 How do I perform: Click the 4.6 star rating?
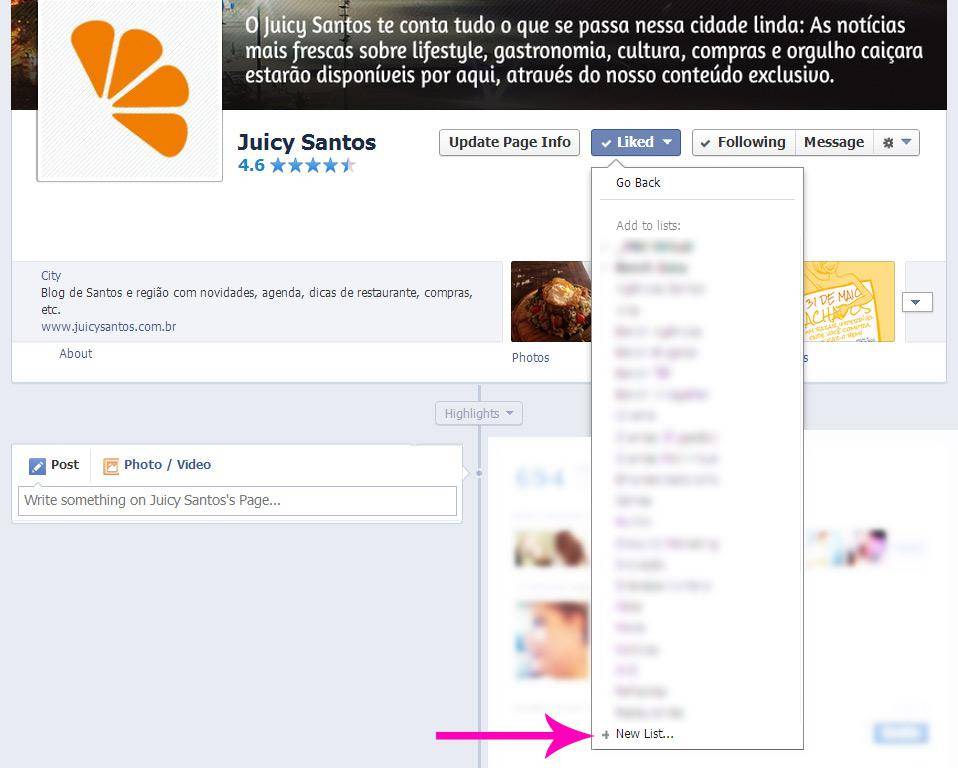click(297, 166)
